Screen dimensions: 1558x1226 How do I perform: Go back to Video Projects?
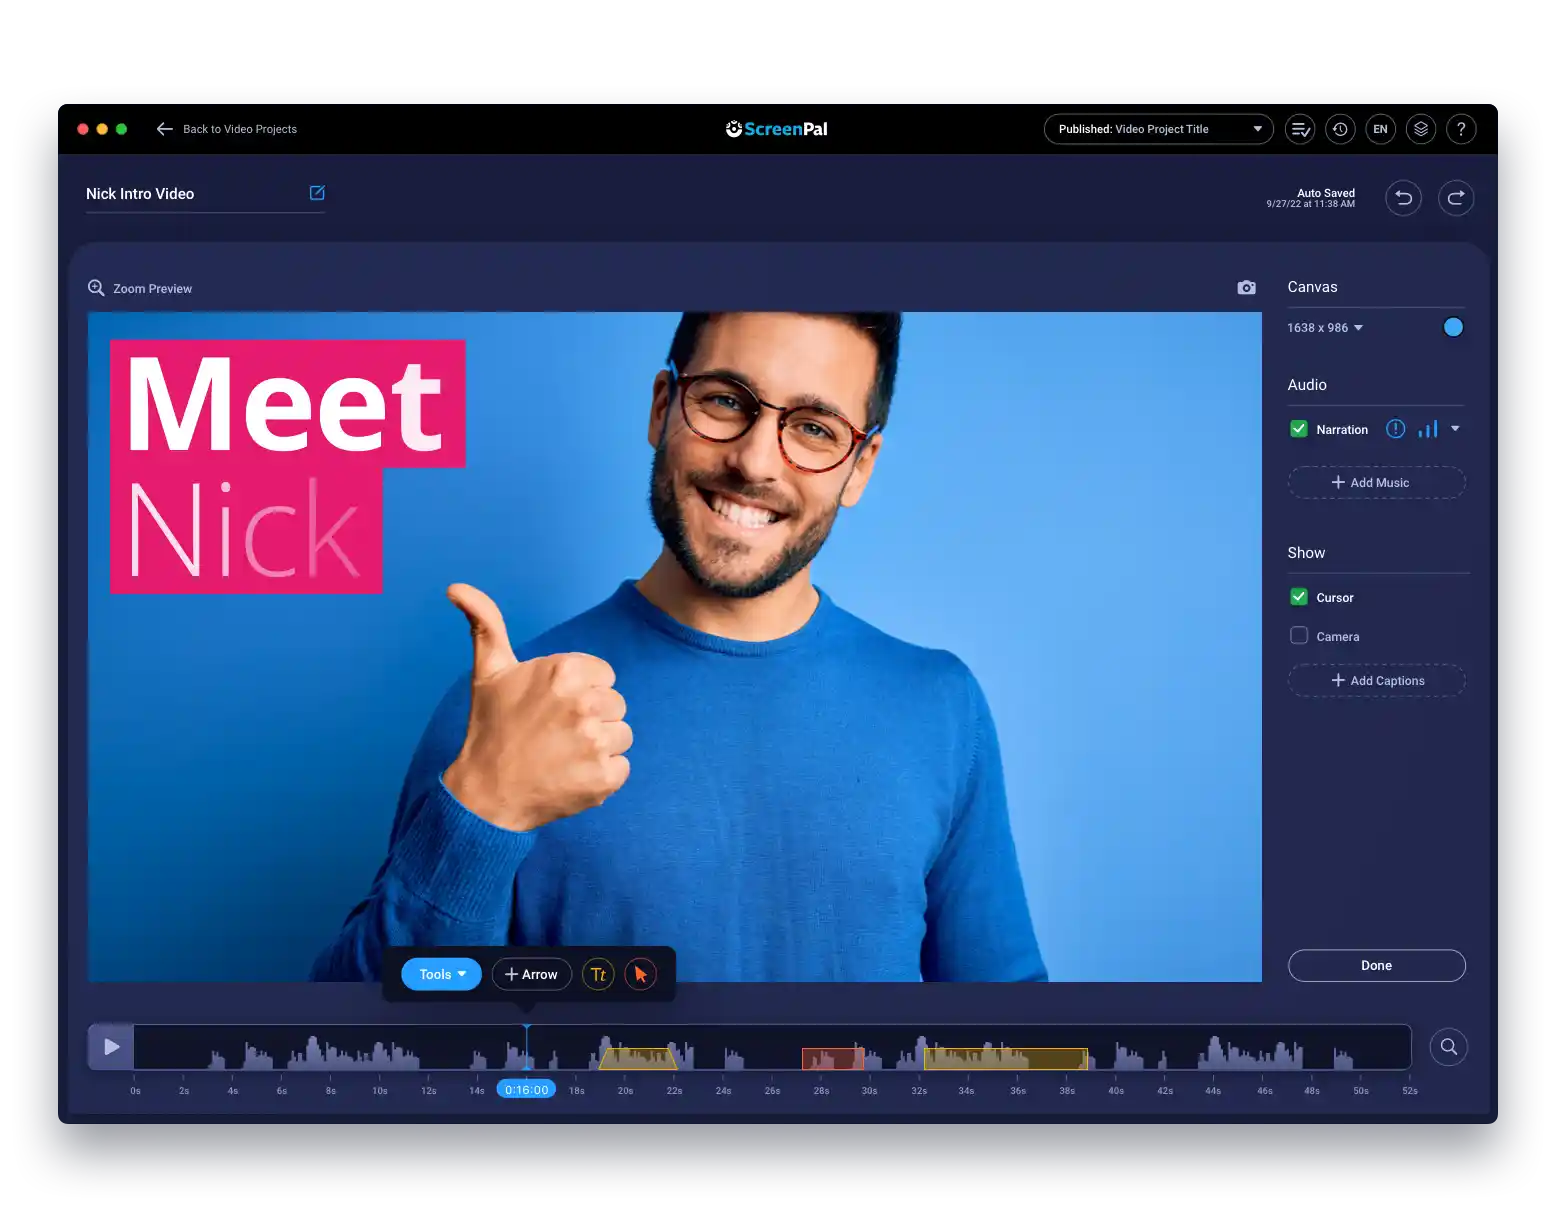(227, 129)
